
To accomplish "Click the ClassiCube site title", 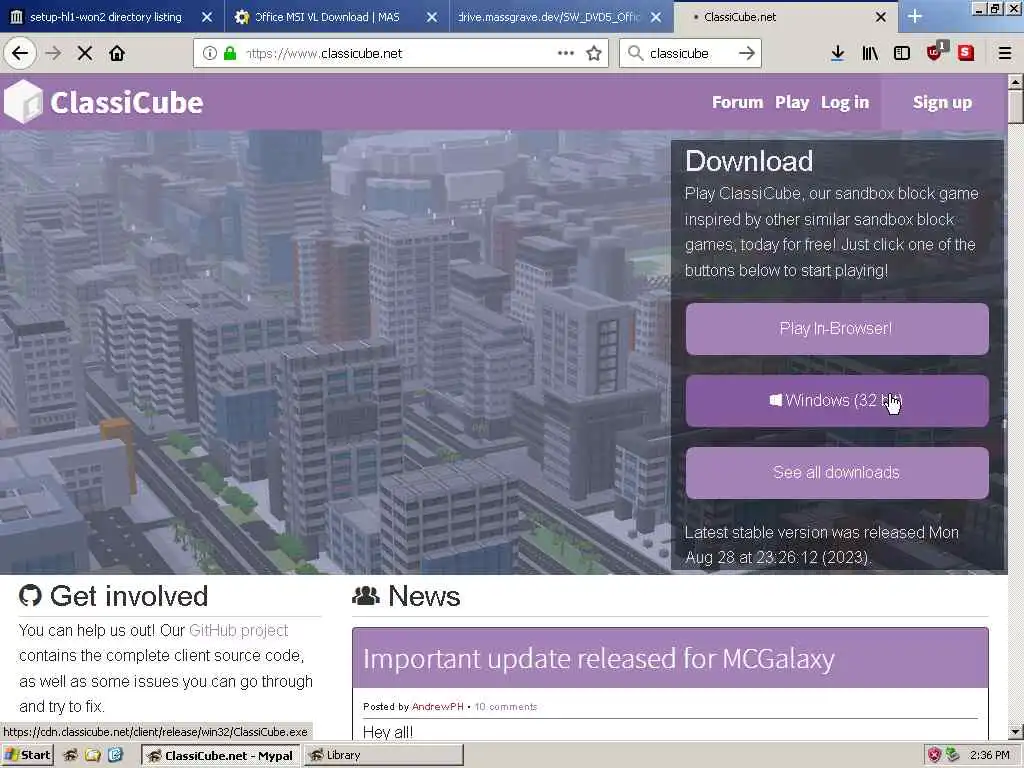I will [x=126, y=103].
